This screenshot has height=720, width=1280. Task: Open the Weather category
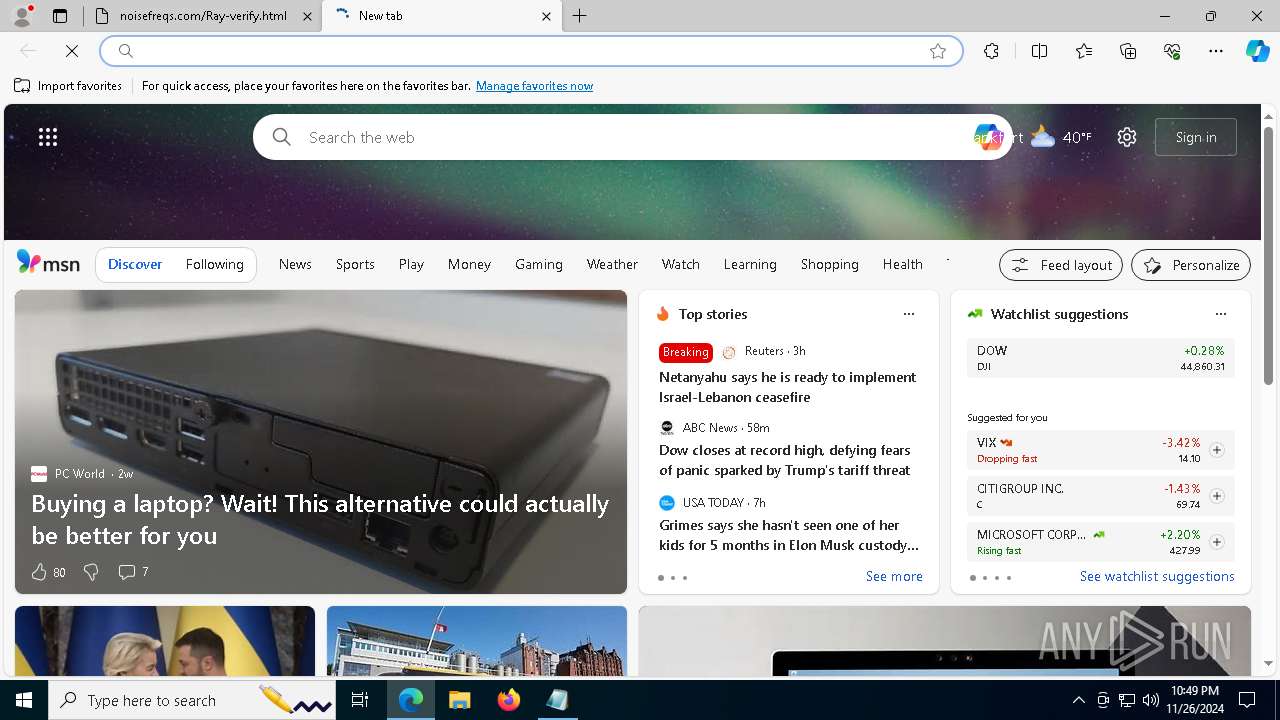coord(612,264)
